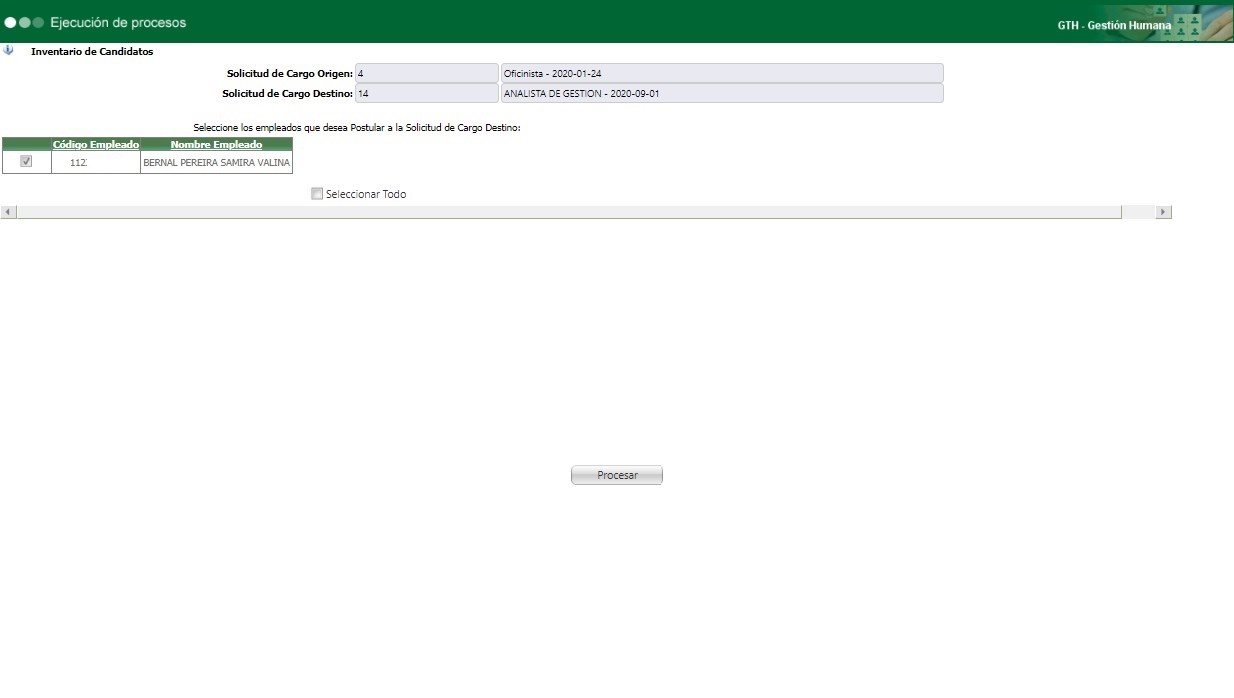Toggle the checkbox for employee BERNAL PEREIRA
1234x698 pixels.
pos(26,161)
